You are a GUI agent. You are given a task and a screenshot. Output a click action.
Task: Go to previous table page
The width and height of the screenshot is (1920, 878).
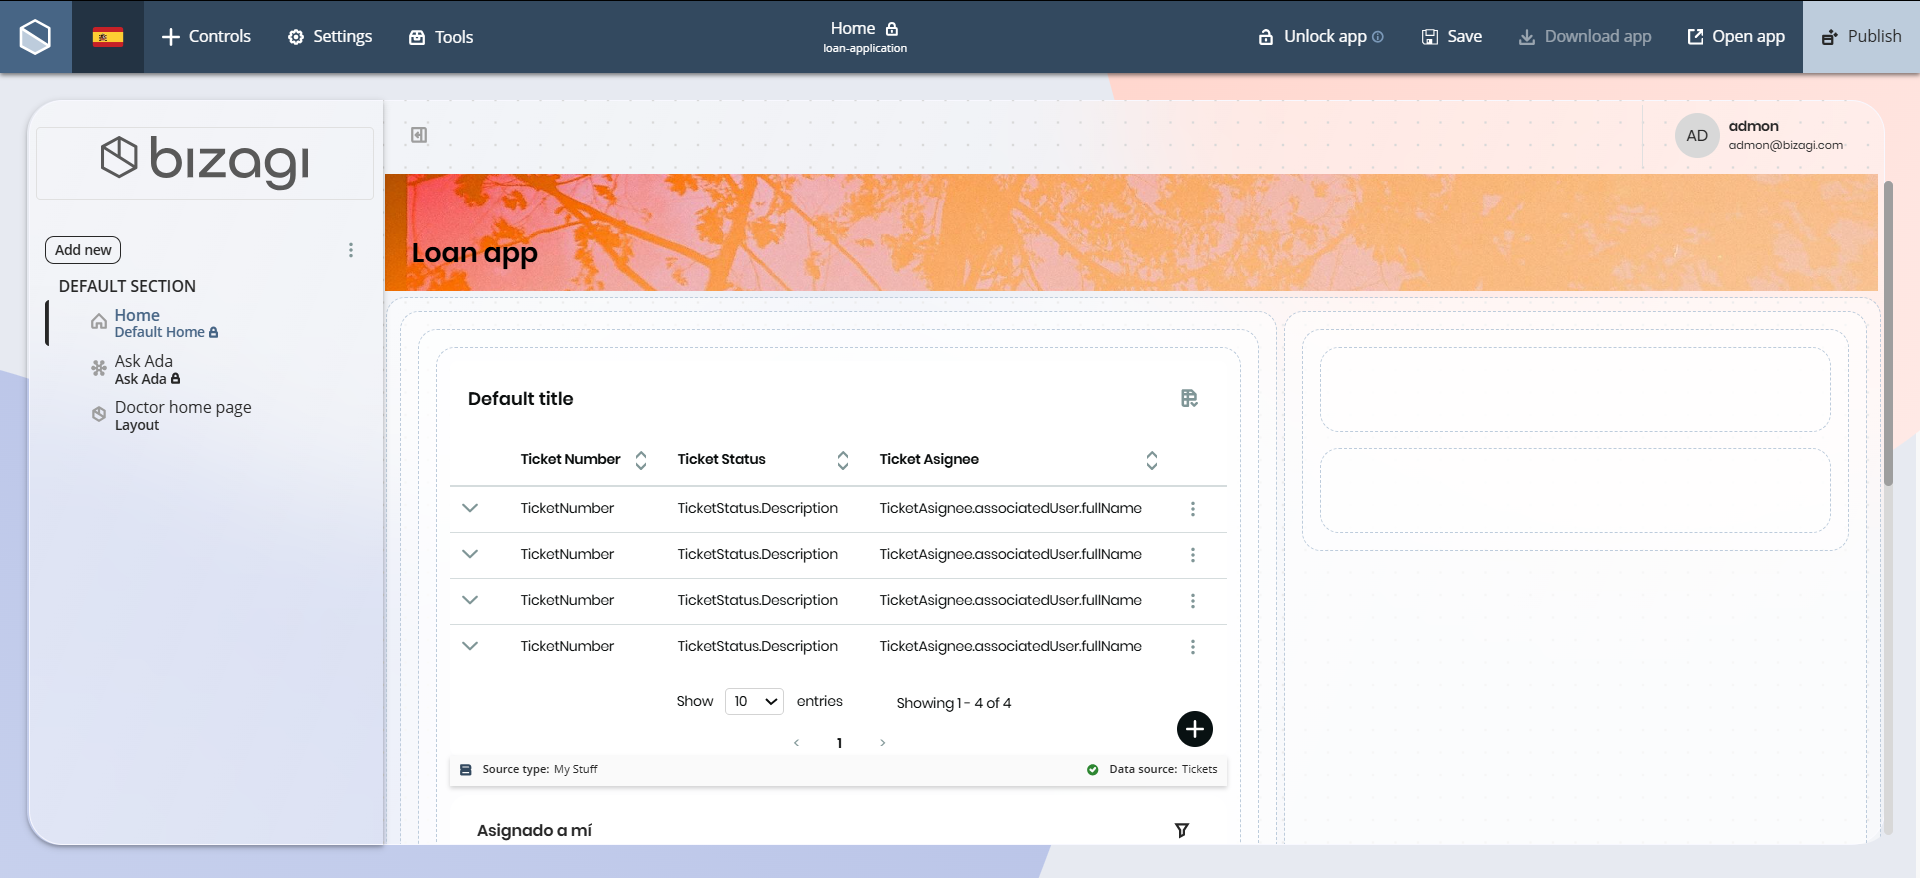796,743
